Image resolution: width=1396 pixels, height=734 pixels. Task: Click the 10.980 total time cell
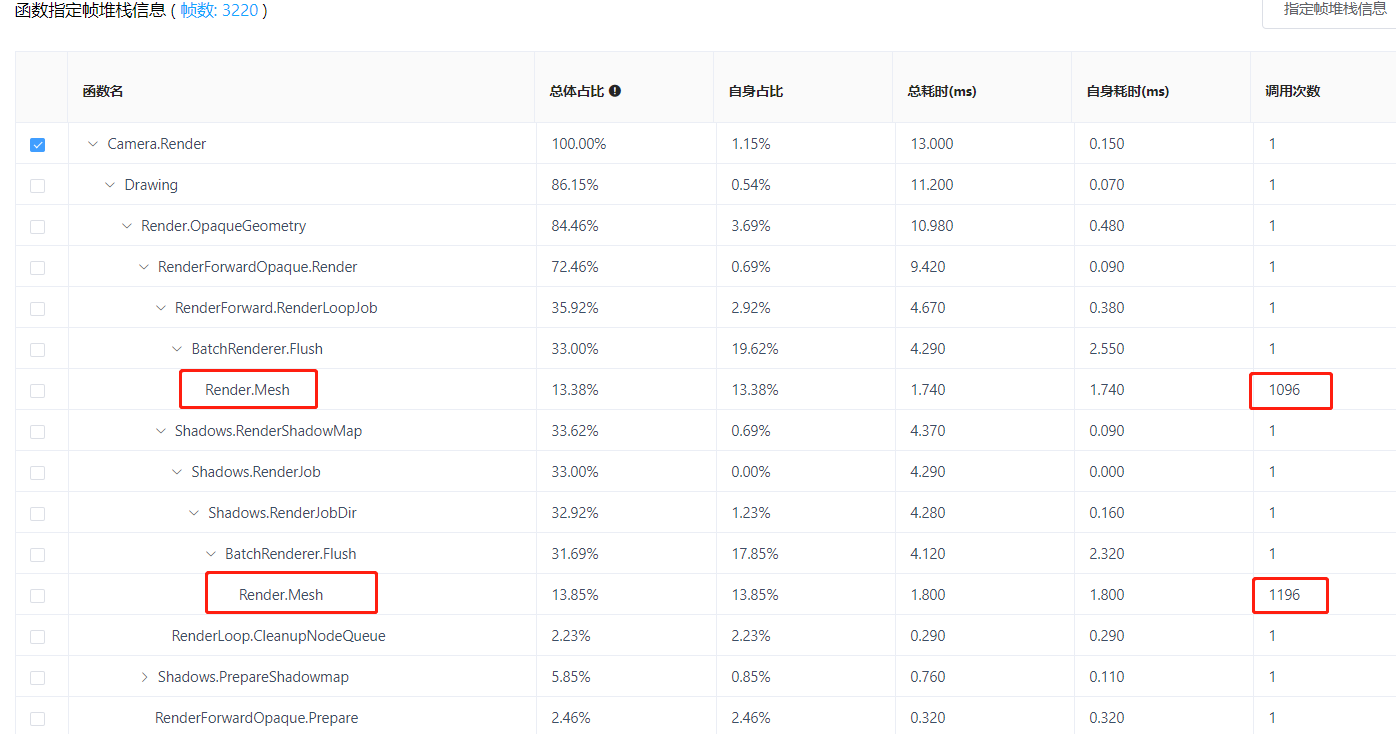pos(932,226)
